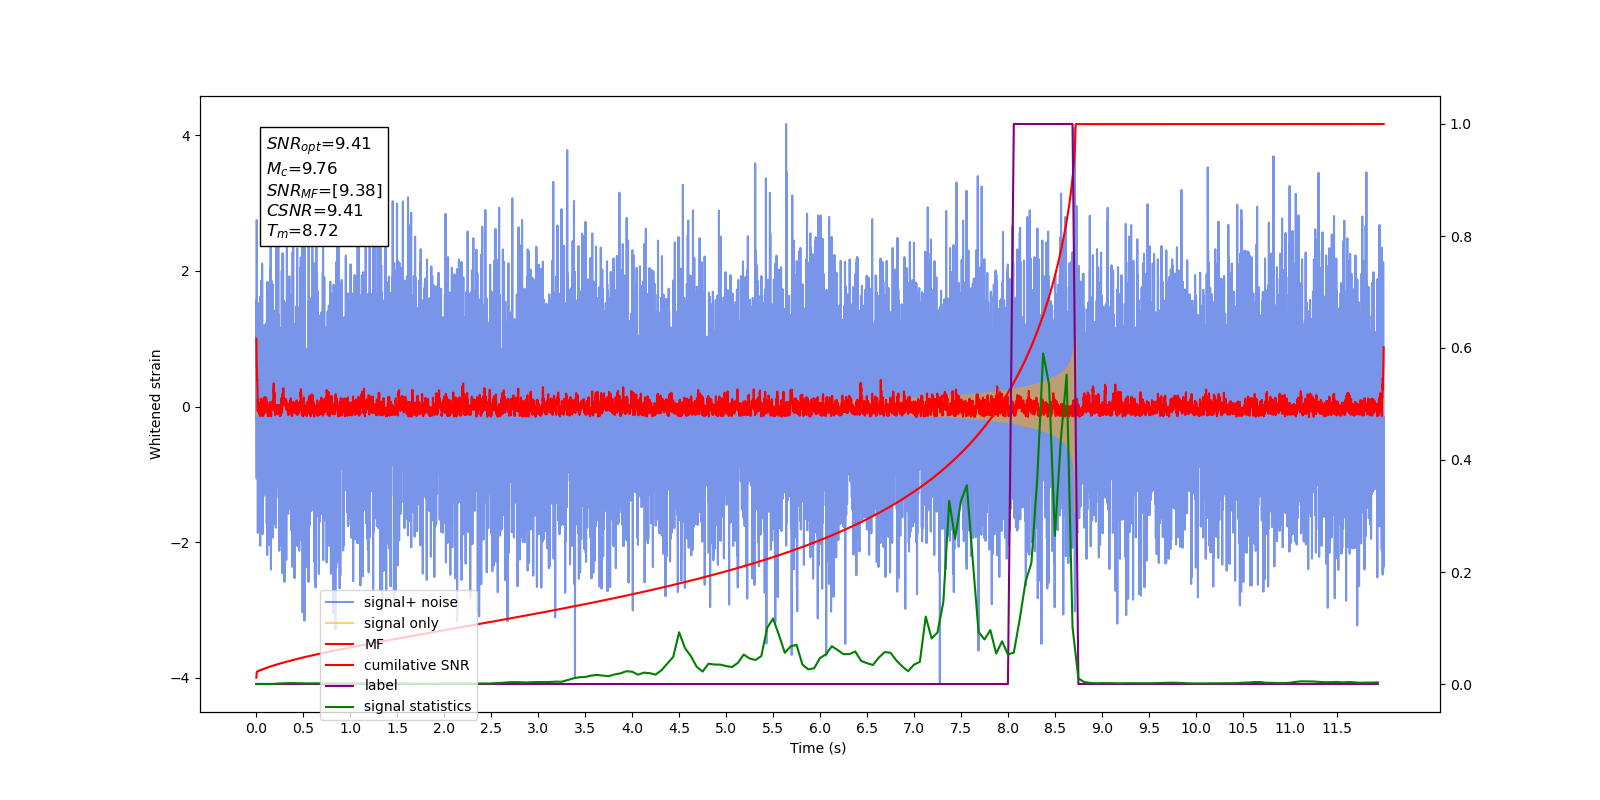Click the 7.5 tick on the time axis
This screenshot has width=1600, height=800.
point(961,728)
